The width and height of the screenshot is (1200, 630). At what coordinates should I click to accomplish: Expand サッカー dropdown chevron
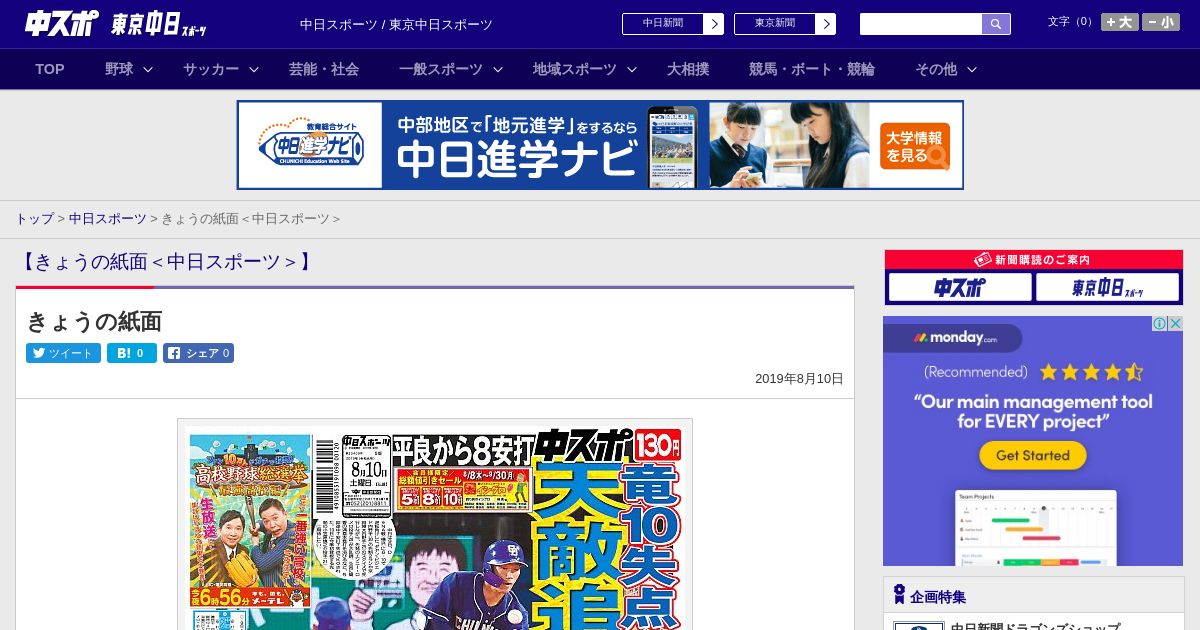[x=254, y=69]
